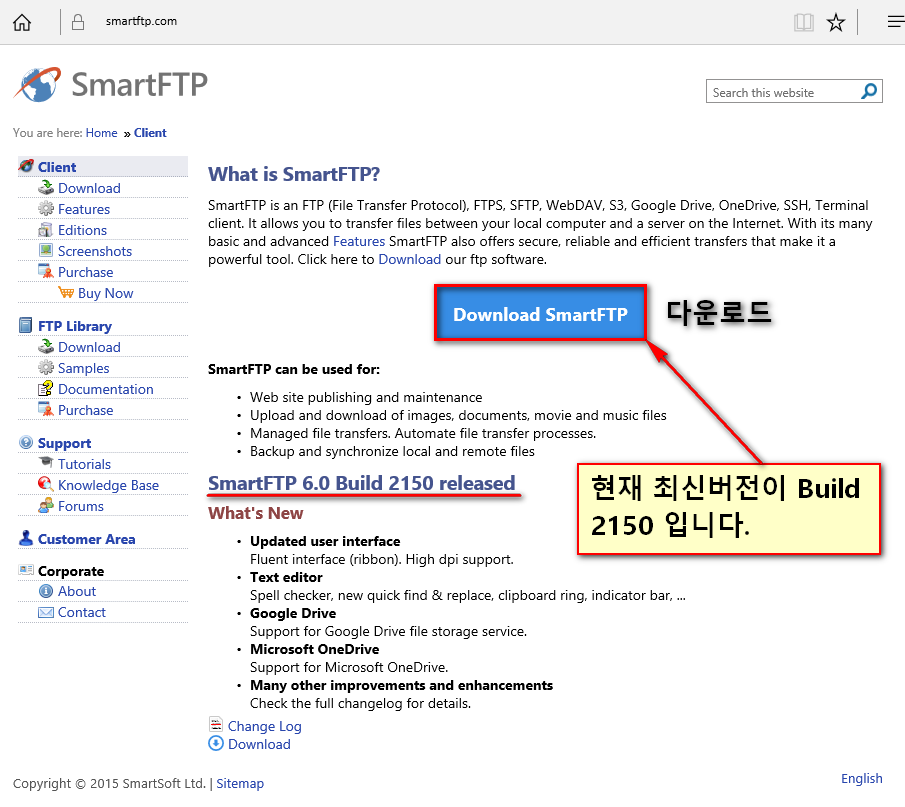Visit the Forums link
This screenshot has width=905, height=807.
click(x=80, y=506)
